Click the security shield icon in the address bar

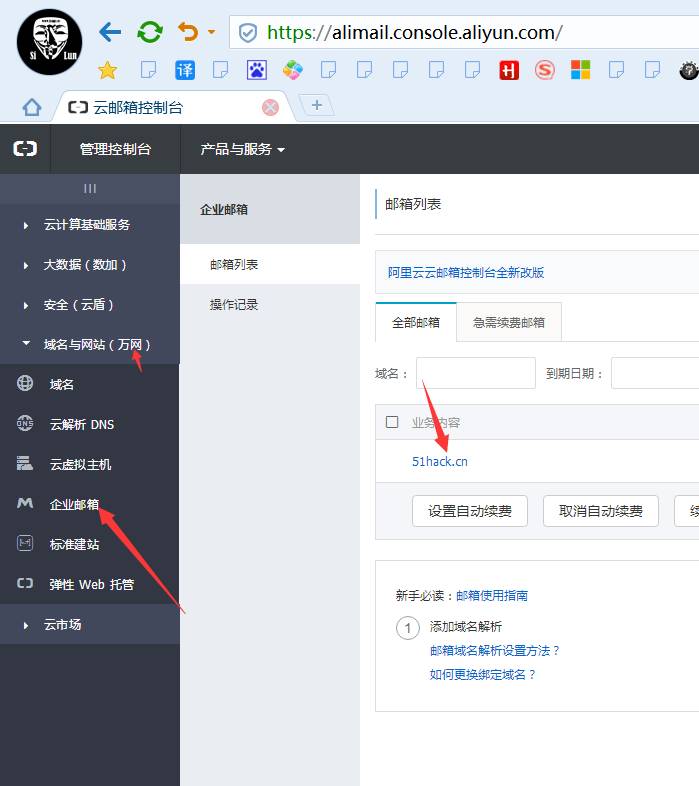point(248,33)
